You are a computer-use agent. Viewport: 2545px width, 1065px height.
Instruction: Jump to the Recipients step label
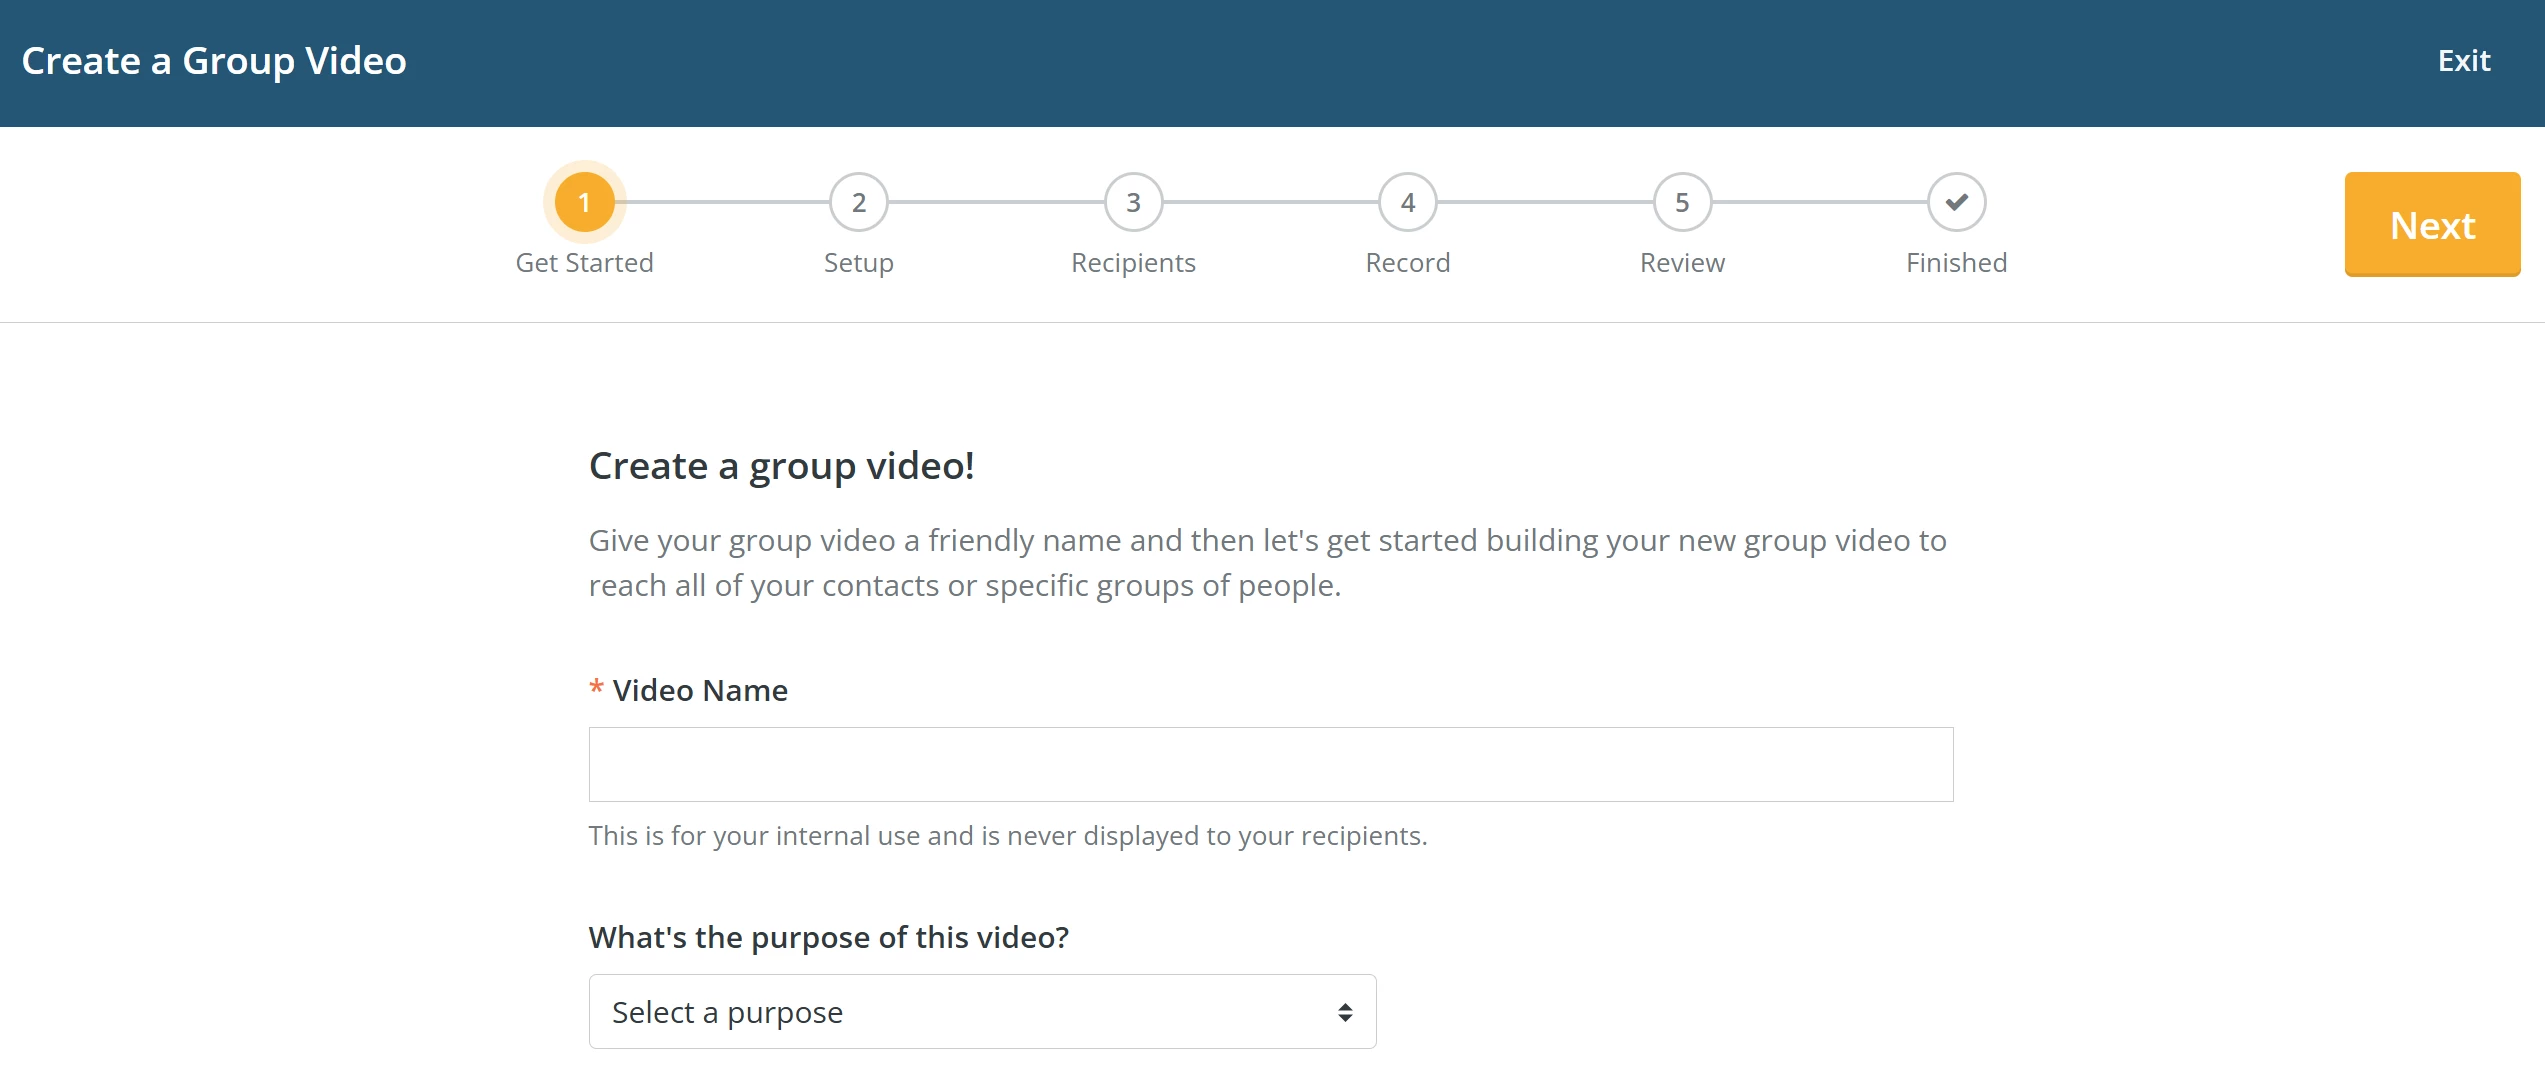(1133, 262)
